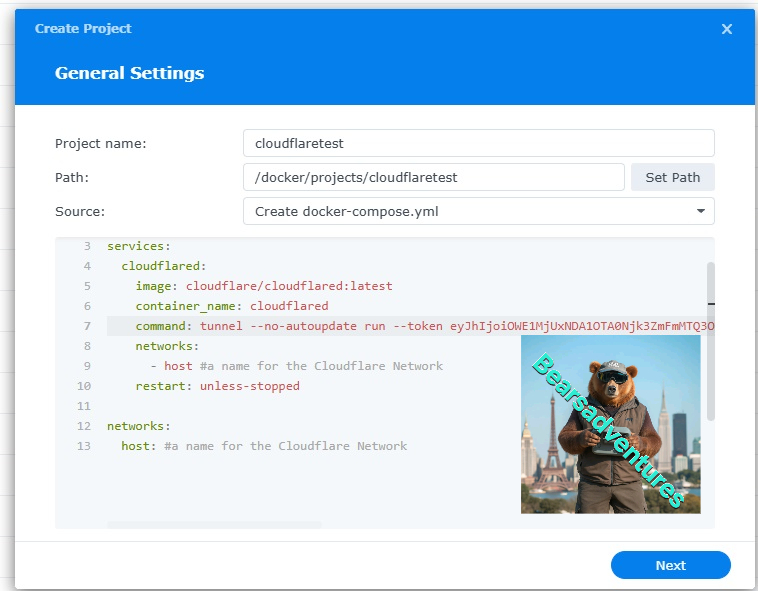758x591 pixels.
Task: Place cursor on empty line 11
Action: click(300, 406)
